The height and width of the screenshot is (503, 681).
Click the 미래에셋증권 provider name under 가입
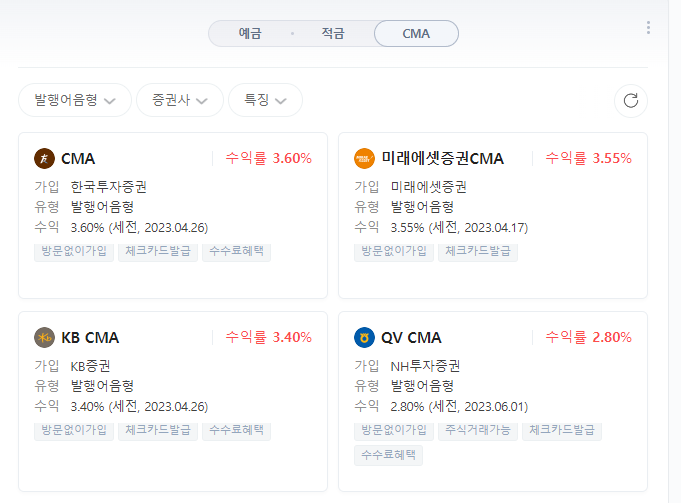click(429, 187)
